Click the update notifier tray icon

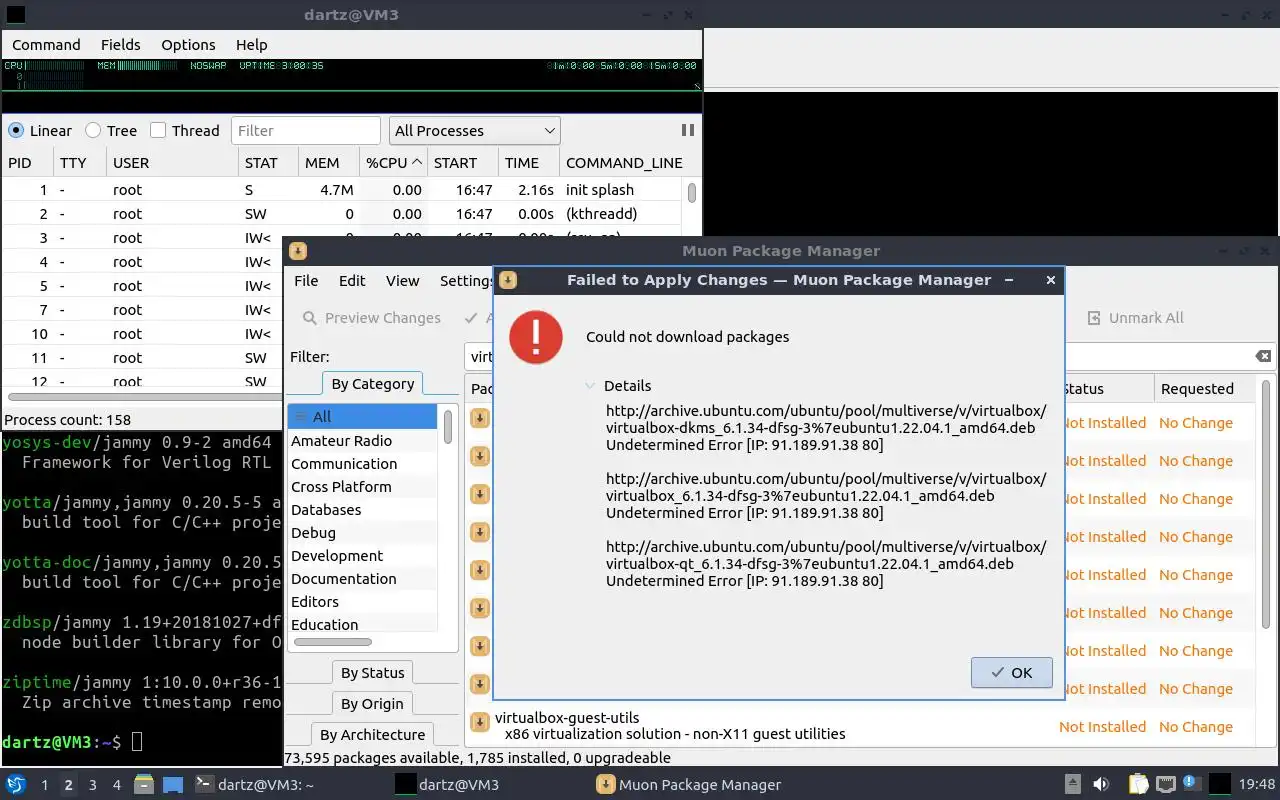tap(1192, 785)
